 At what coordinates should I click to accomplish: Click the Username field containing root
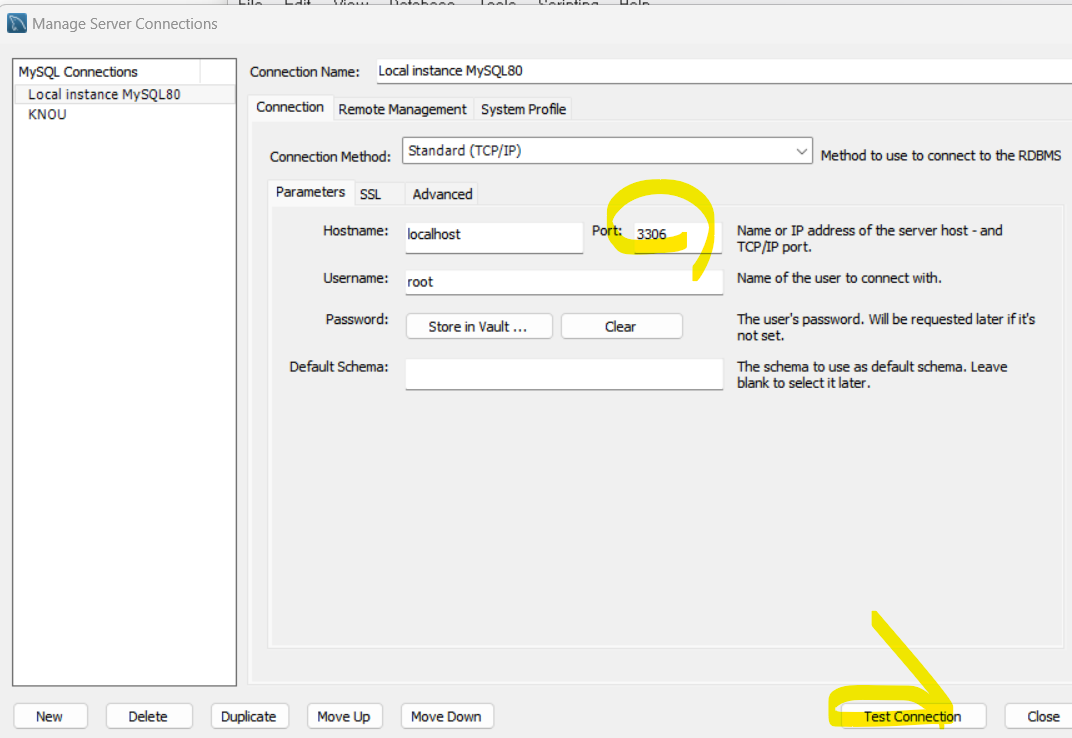[x=564, y=282]
